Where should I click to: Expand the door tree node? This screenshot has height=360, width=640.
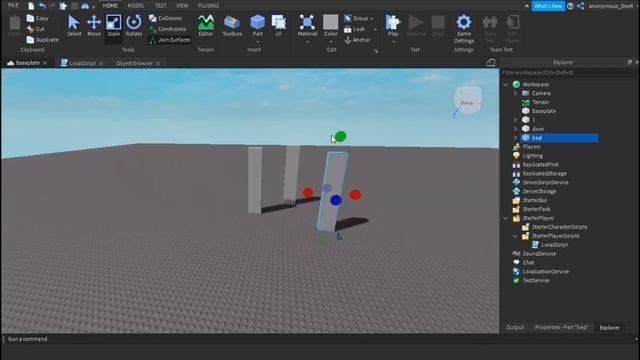coord(515,129)
